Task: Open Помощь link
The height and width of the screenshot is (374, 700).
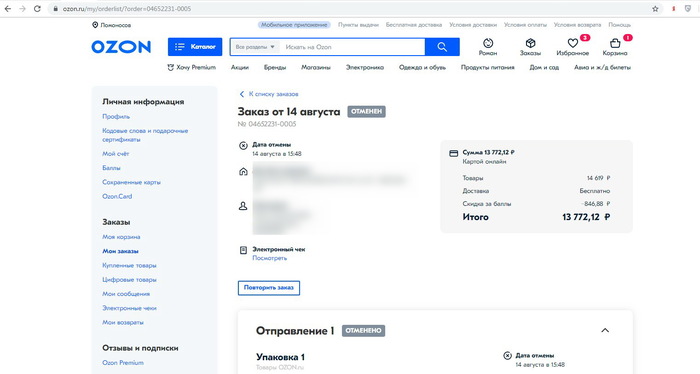Action: tap(620, 25)
